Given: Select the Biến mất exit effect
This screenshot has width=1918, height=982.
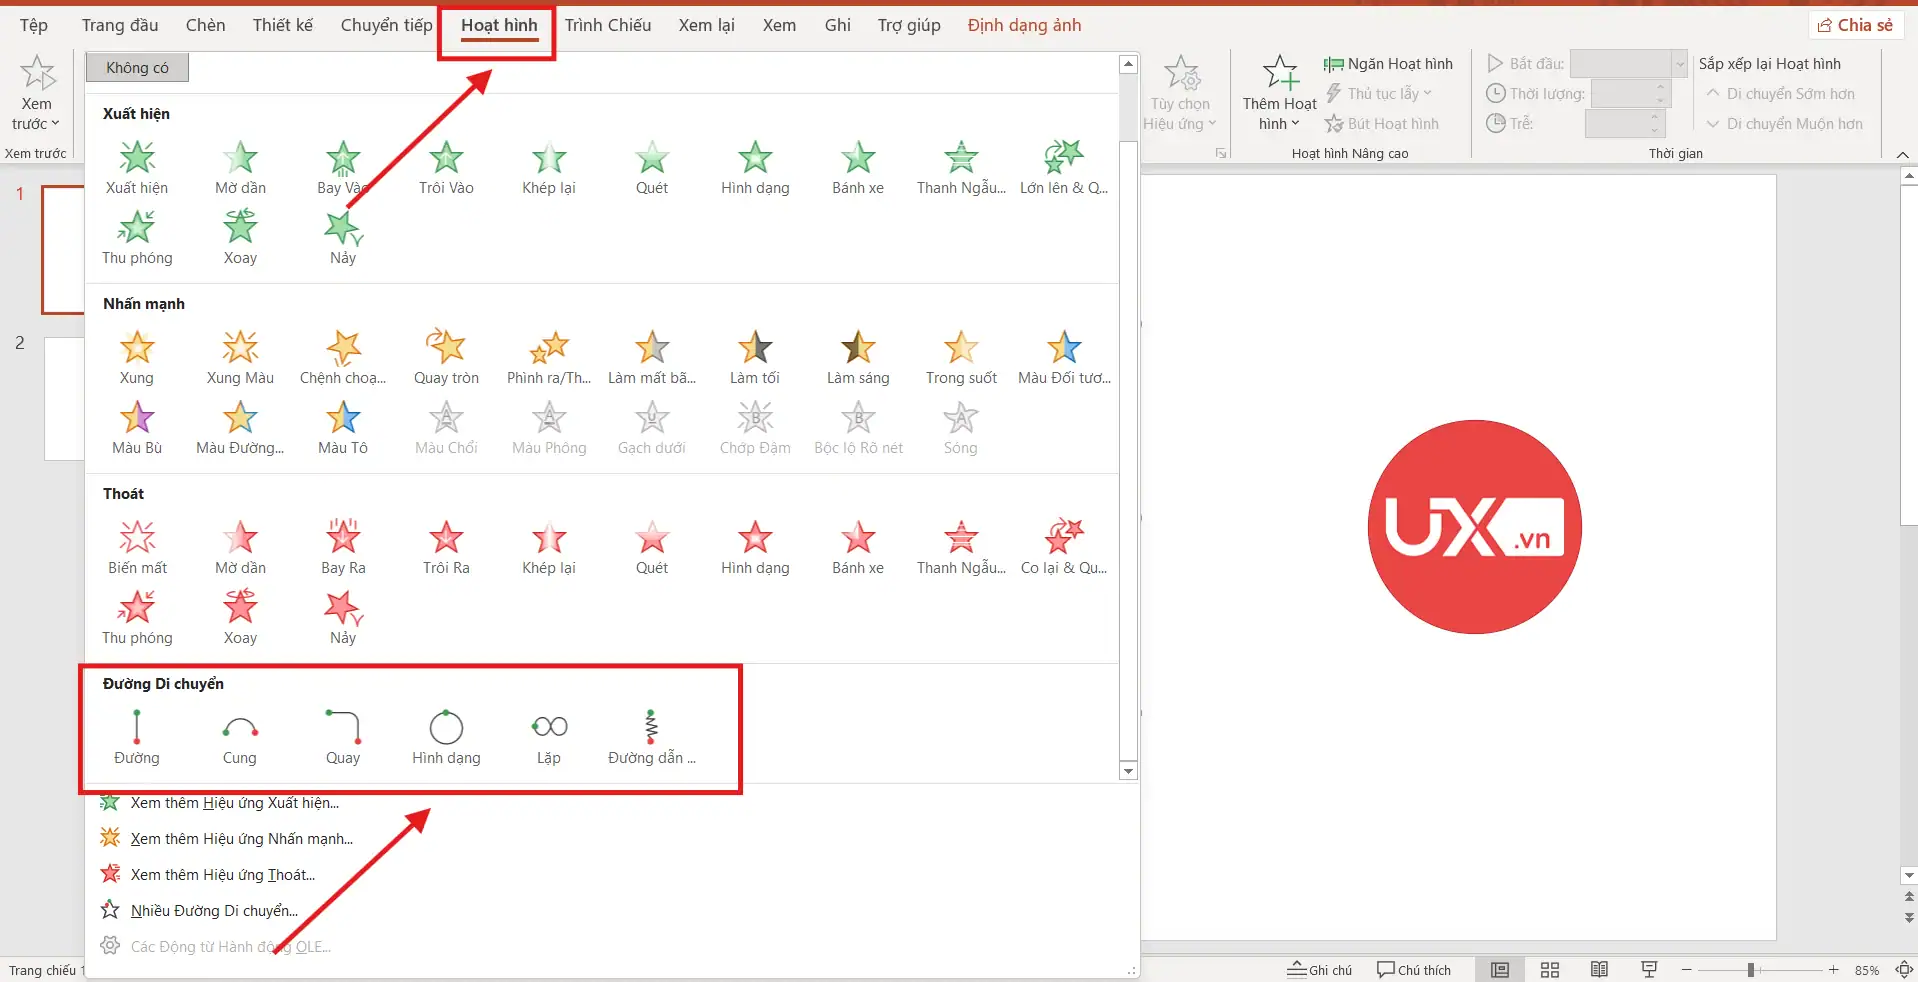Looking at the screenshot, I should [137, 548].
